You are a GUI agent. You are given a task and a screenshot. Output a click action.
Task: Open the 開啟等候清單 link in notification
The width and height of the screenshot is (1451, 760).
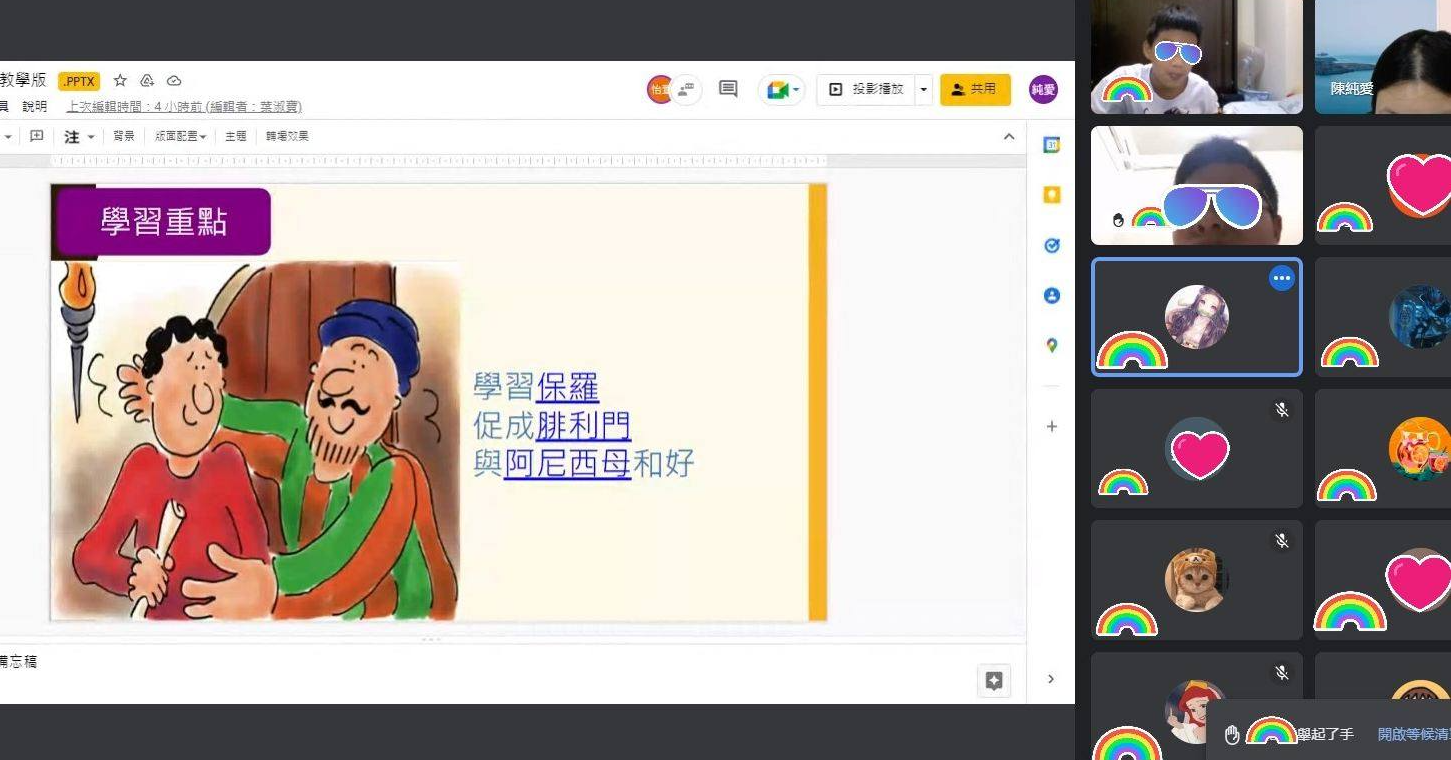1414,734
